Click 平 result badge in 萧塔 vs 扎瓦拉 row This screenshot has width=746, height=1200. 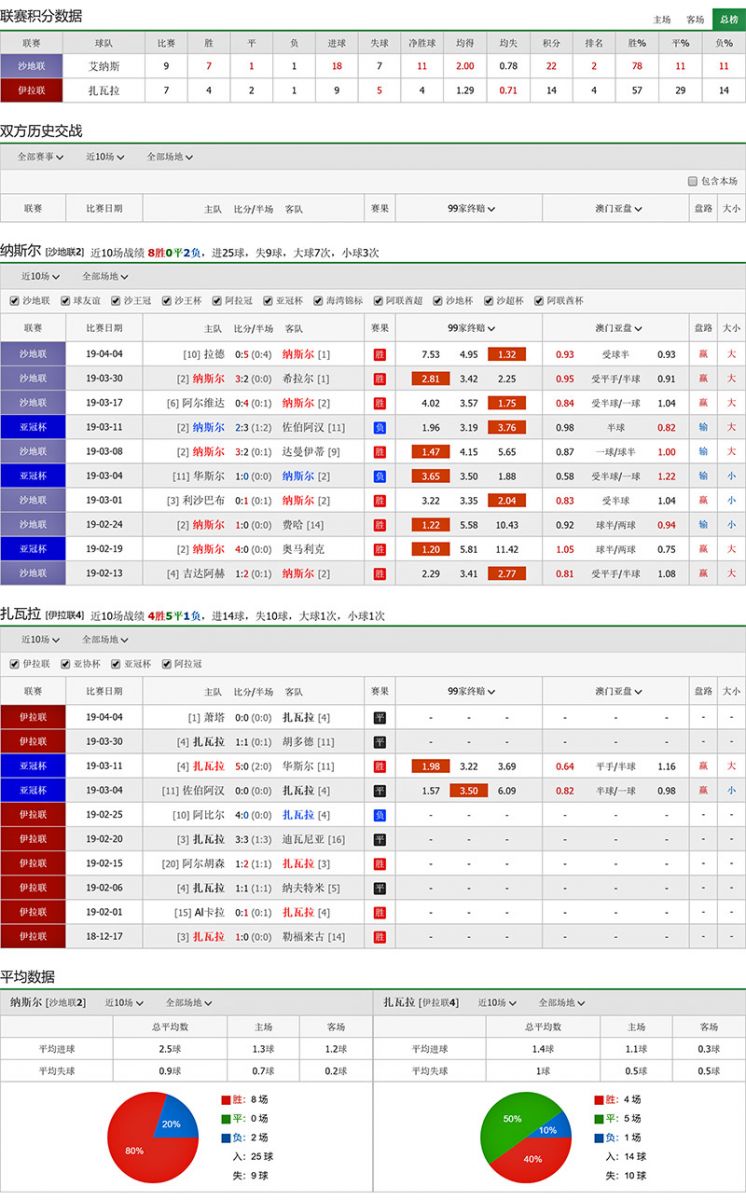pyautogui.click(x=379, y=717)
